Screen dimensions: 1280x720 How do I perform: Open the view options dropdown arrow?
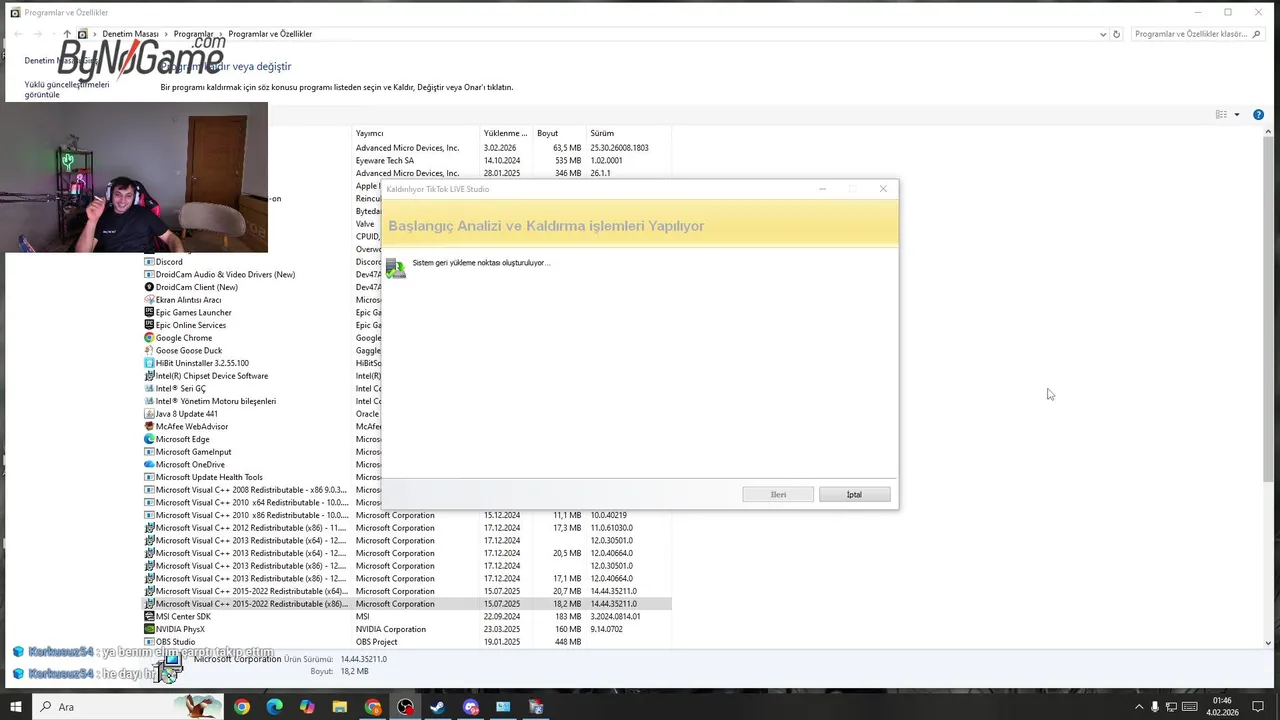[x=1237, y=115]
